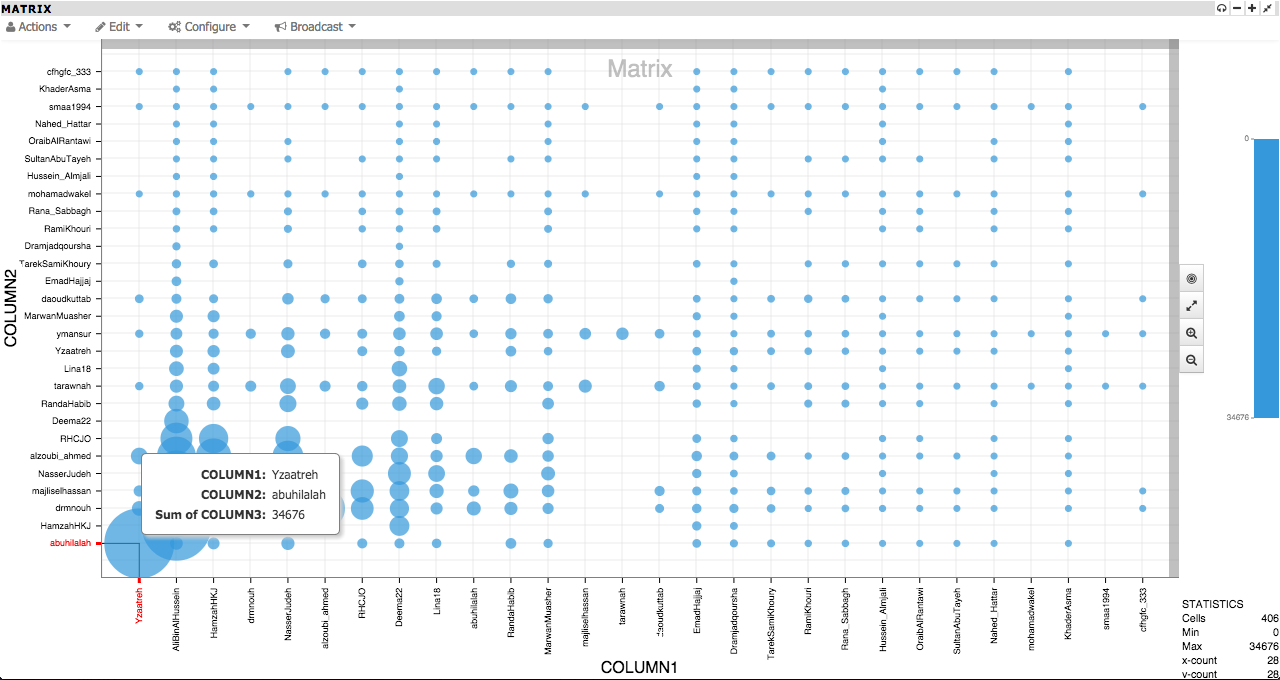Click the plus icon in the title bar

click(x=1252, y=8)
